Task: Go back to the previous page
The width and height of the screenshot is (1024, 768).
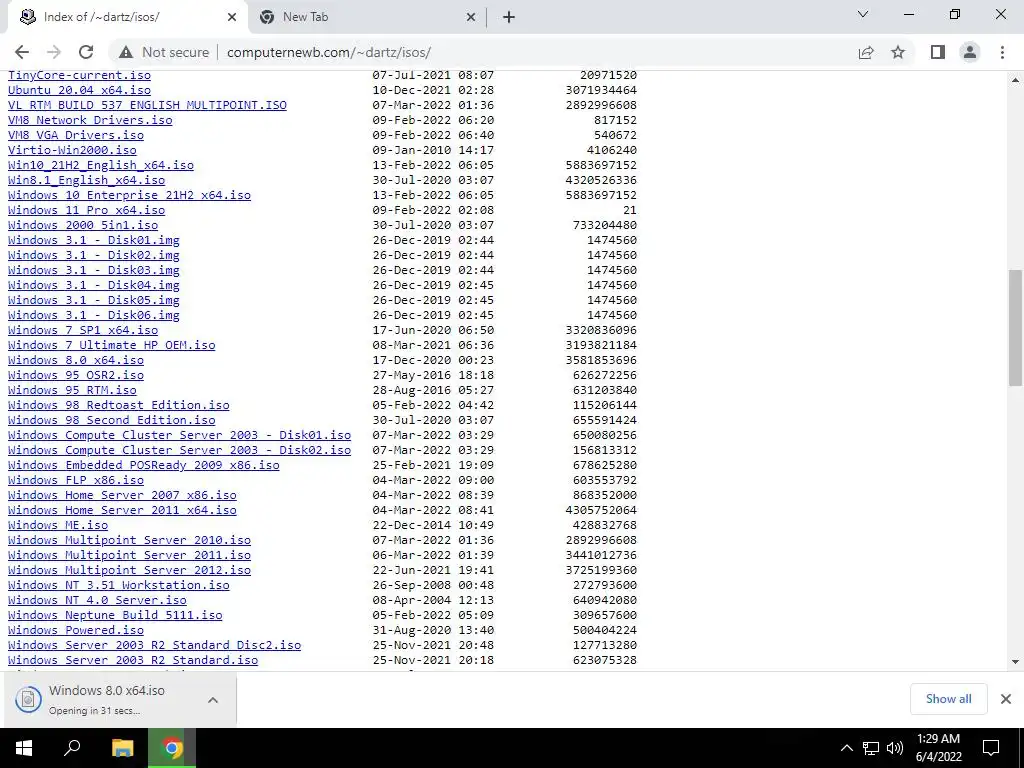Action: [x=22, y=52]
